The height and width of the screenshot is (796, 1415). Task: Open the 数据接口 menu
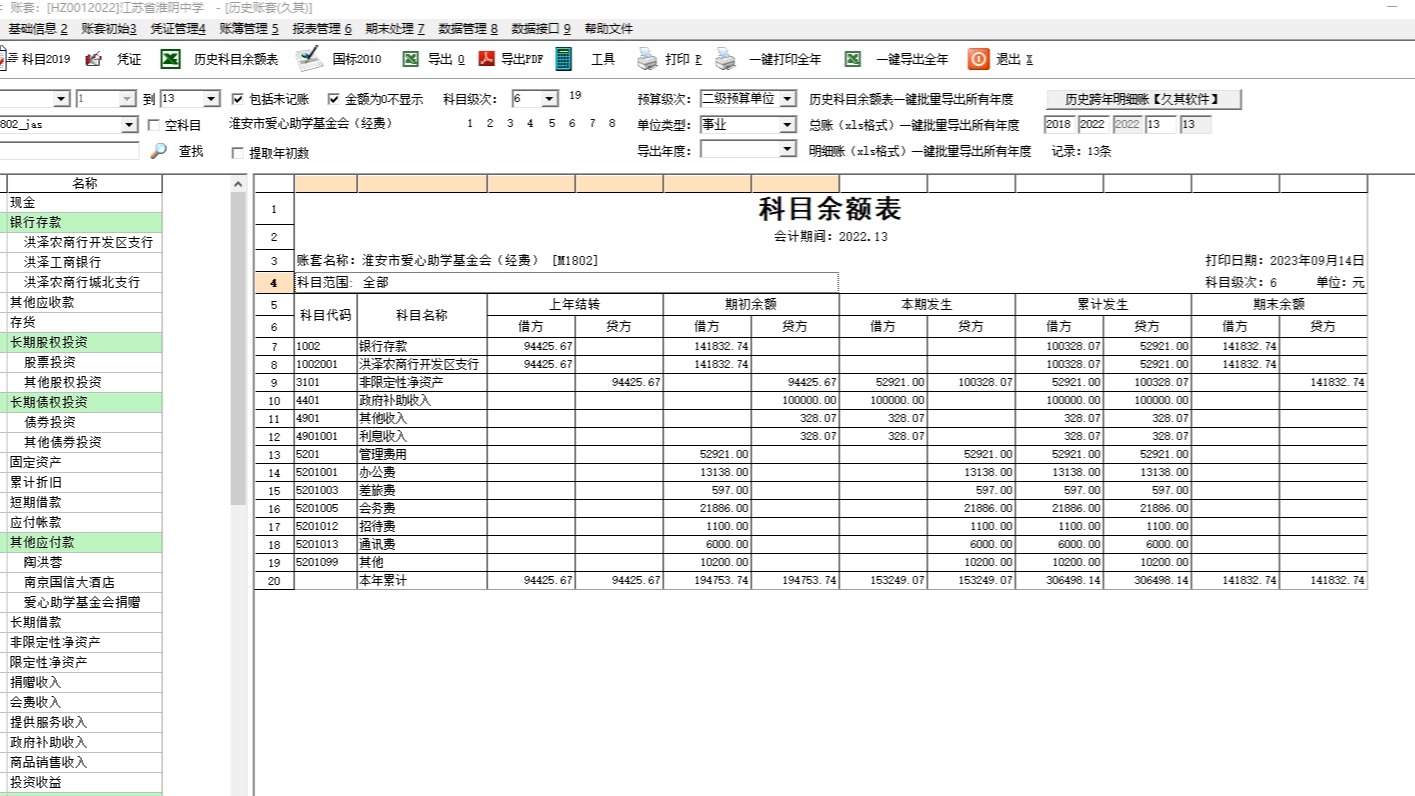click(541, 29)
